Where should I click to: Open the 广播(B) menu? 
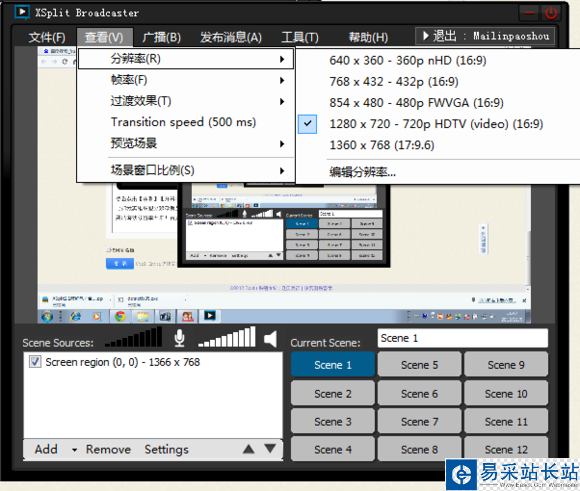162,37
